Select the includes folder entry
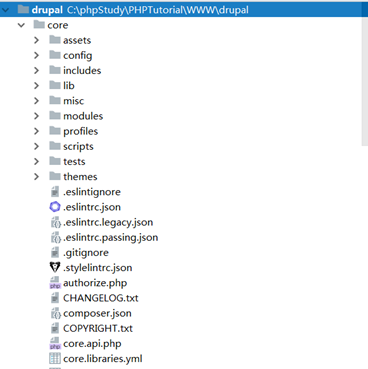 pos(82,71)
